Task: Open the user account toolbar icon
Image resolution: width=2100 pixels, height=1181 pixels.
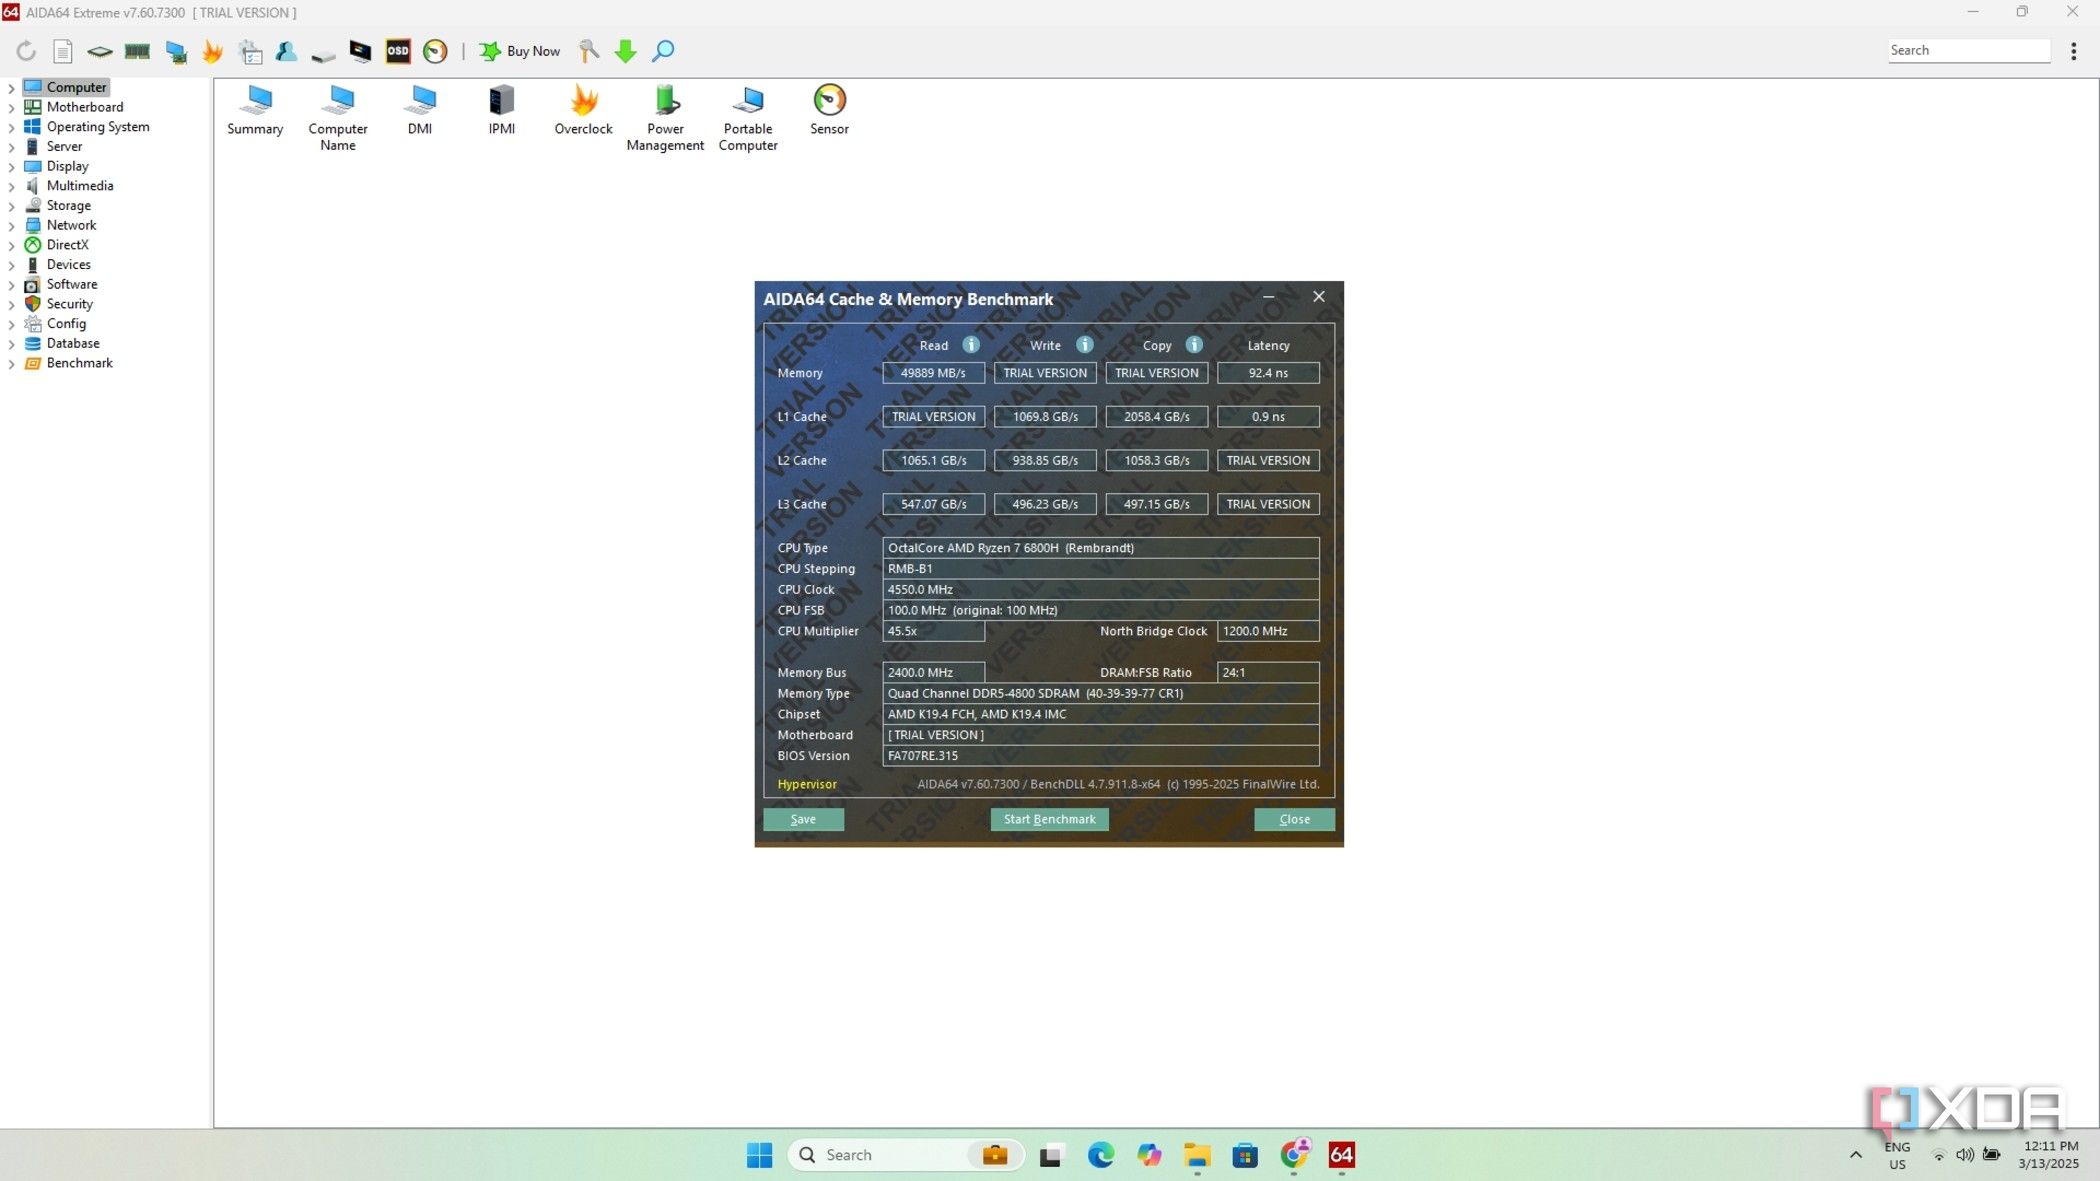Action: [286, 51]
